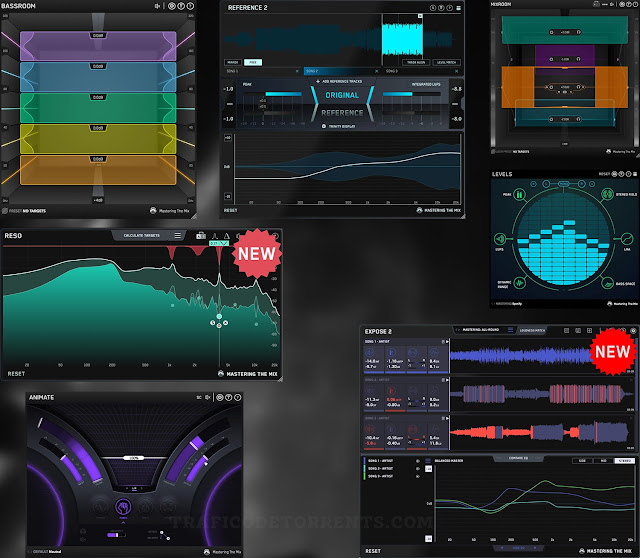Open the hamburger menu in Reso header
640x558 pixels.
[x=178, y=236]
